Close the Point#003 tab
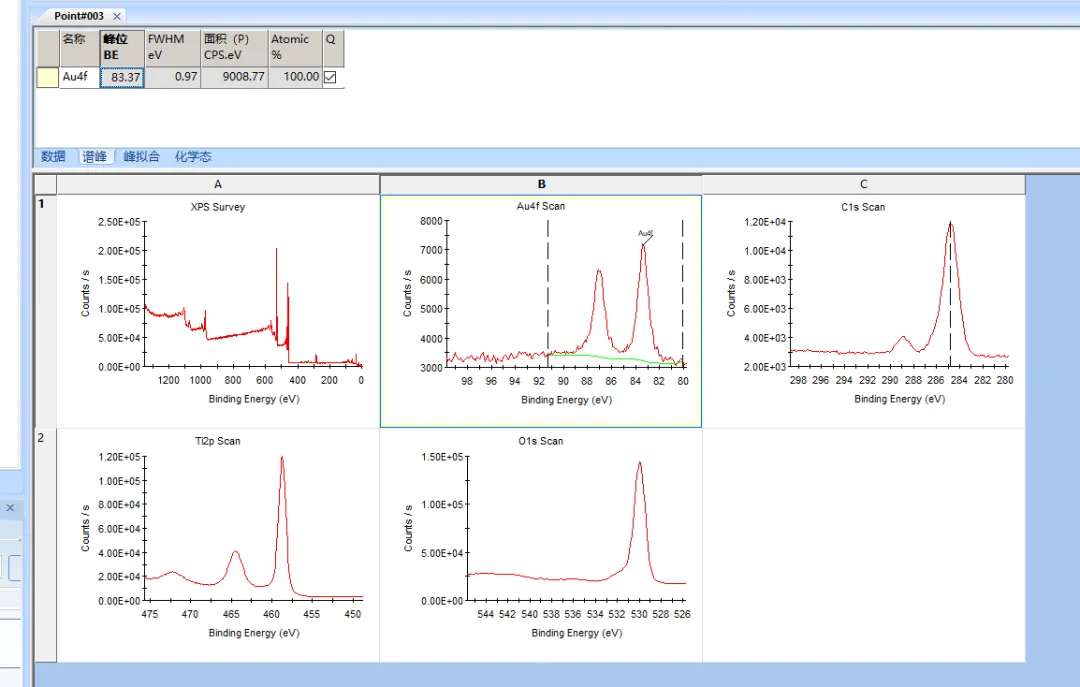 (117, 16)
